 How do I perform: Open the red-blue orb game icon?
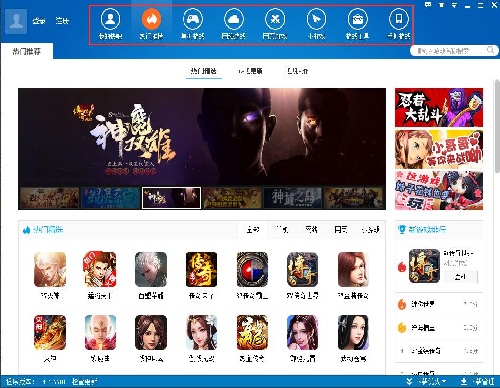[x=252, y=269]
